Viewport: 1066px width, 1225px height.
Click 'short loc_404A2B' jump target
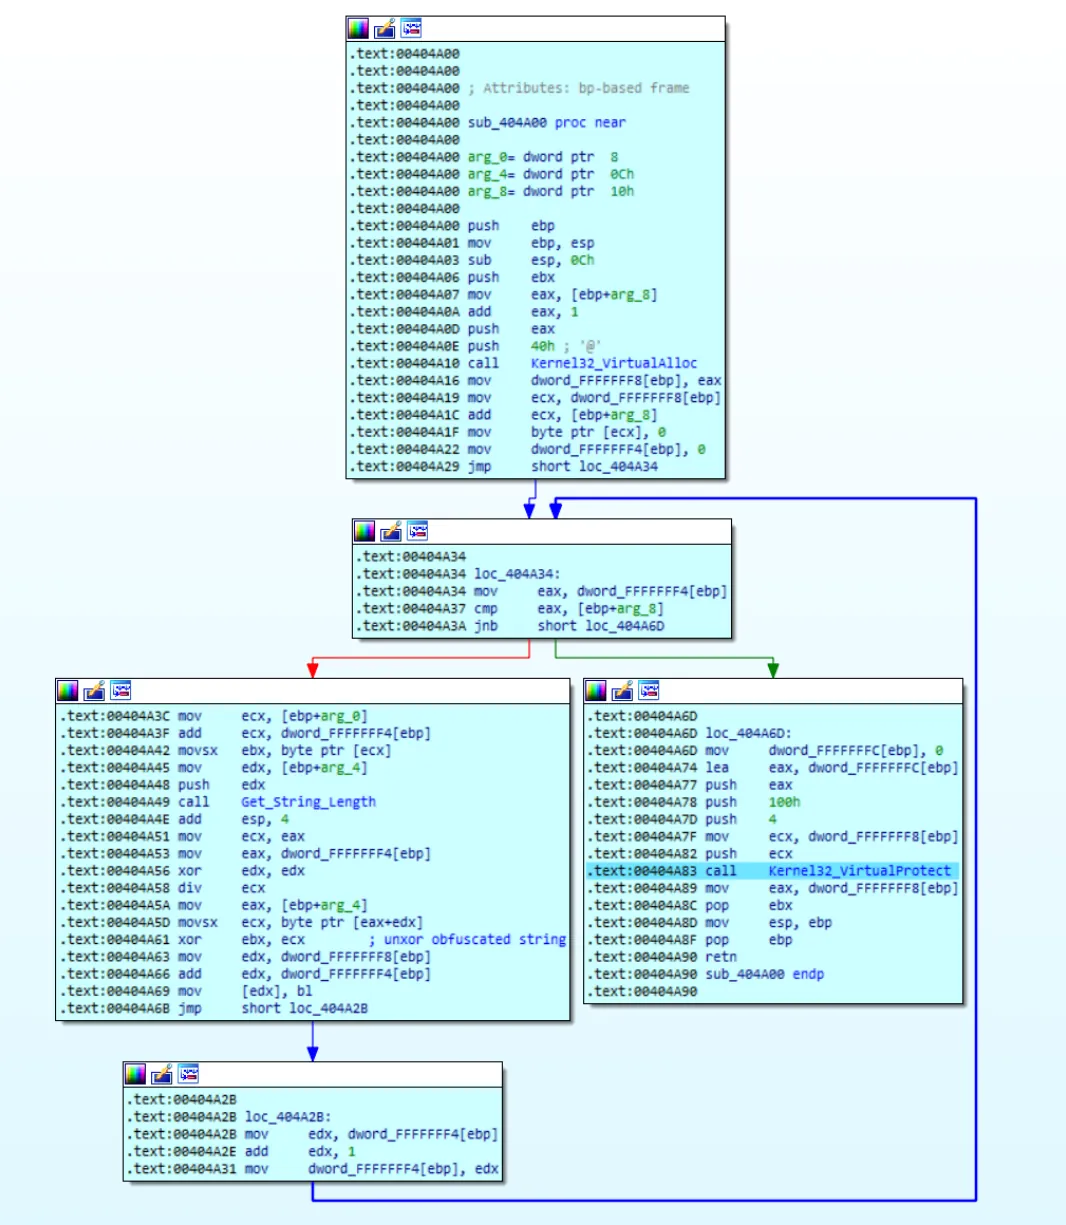(x=304, y=1008)
